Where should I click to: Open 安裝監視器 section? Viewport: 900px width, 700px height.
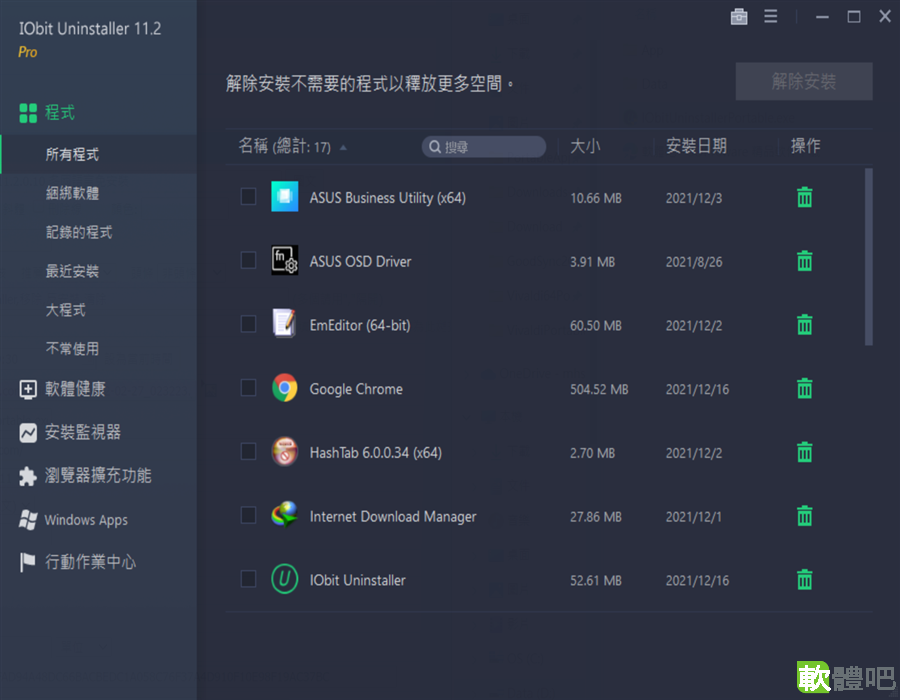coord(83,432)
